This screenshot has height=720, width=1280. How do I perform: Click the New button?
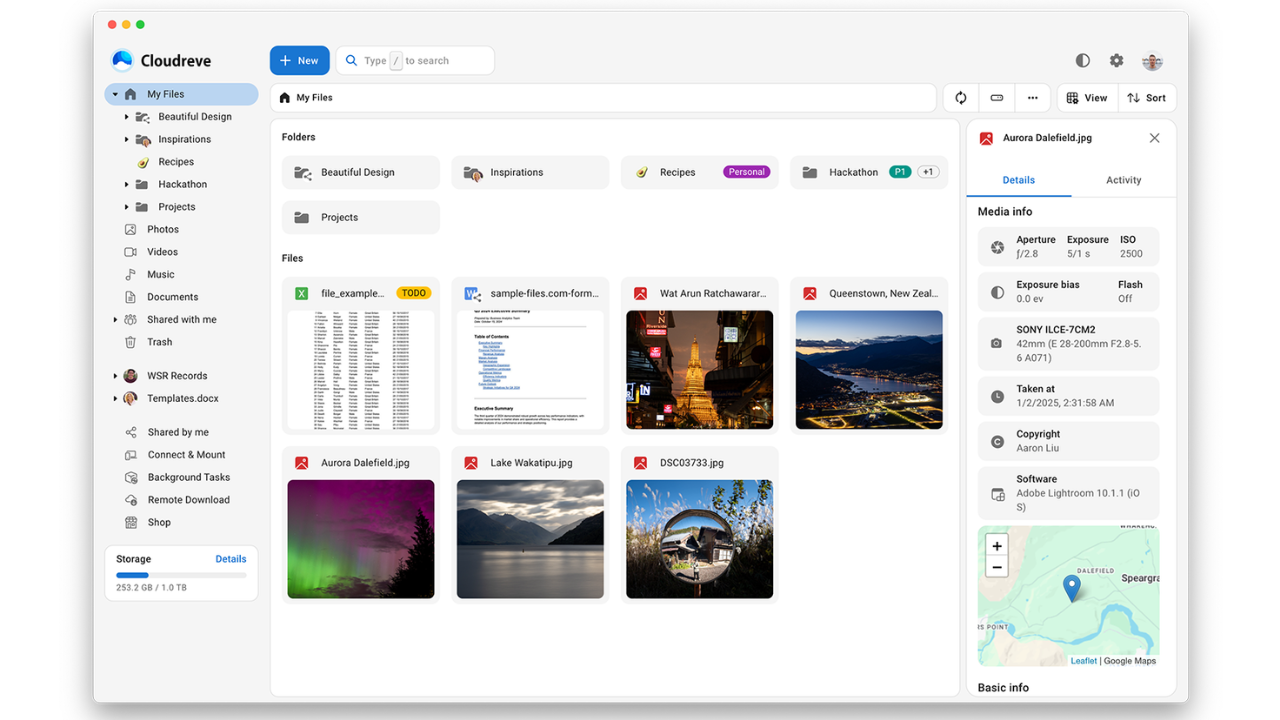299,61
